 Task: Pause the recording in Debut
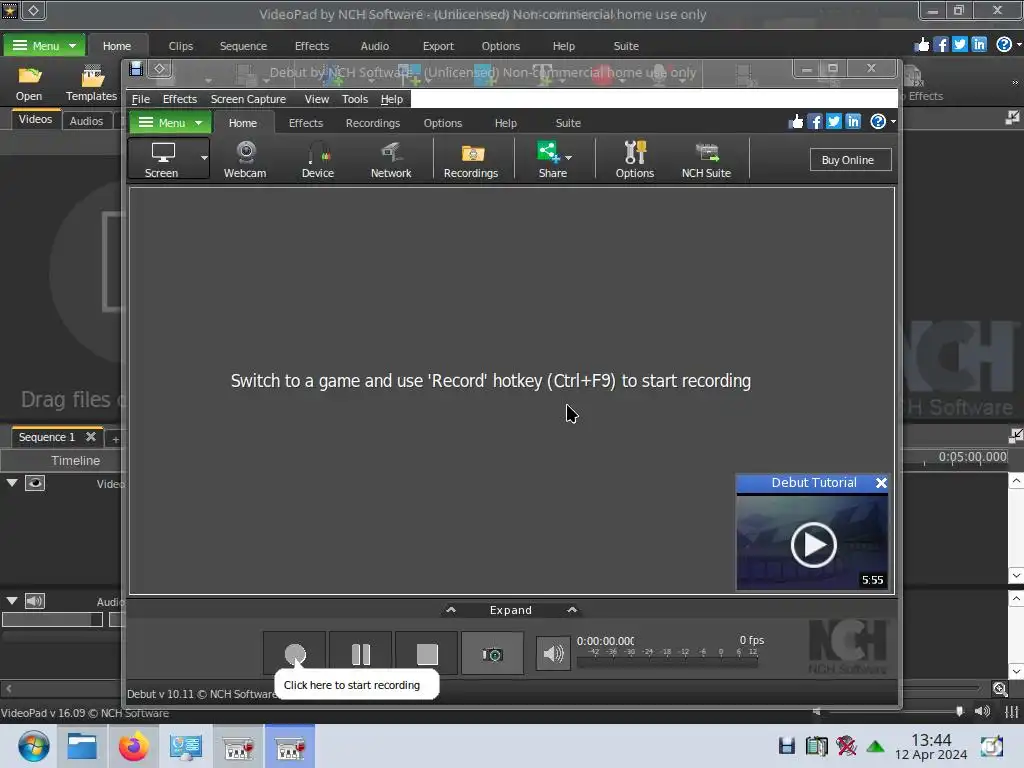coord(360,653)
